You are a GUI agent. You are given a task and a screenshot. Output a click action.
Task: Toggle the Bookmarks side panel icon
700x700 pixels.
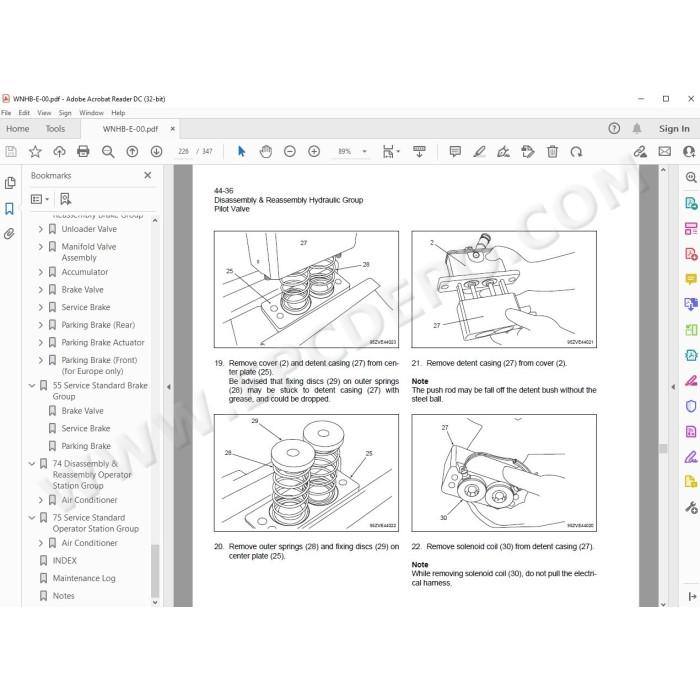9,208
